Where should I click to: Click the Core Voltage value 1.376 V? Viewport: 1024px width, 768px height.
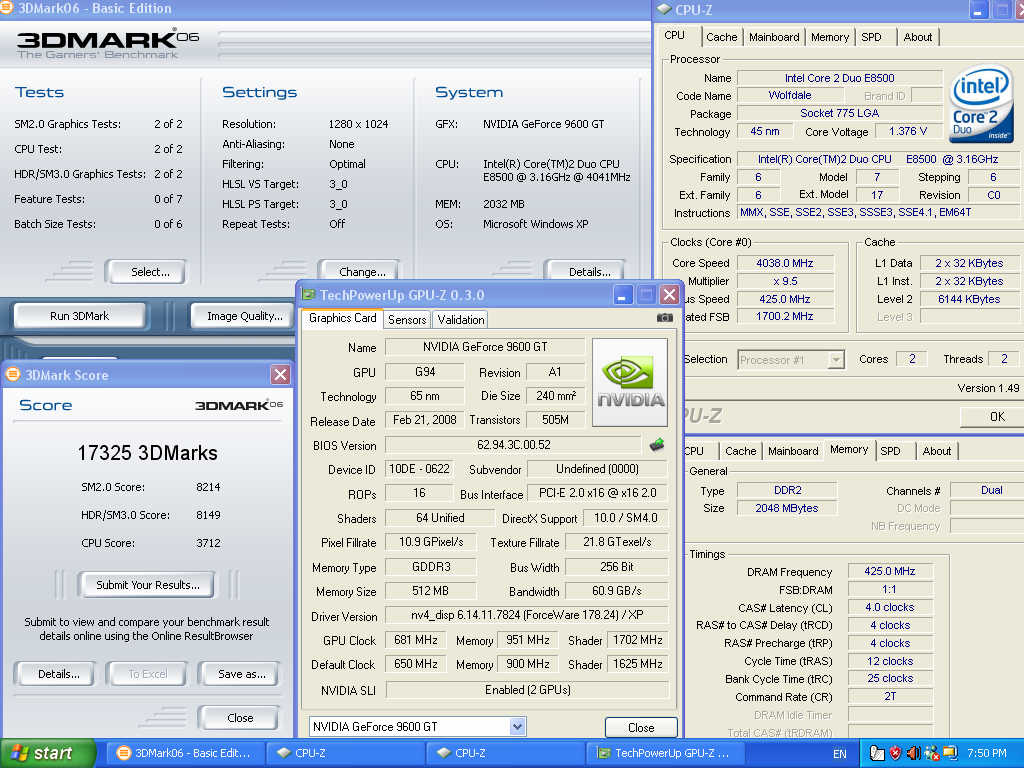[x=908, y=131]
